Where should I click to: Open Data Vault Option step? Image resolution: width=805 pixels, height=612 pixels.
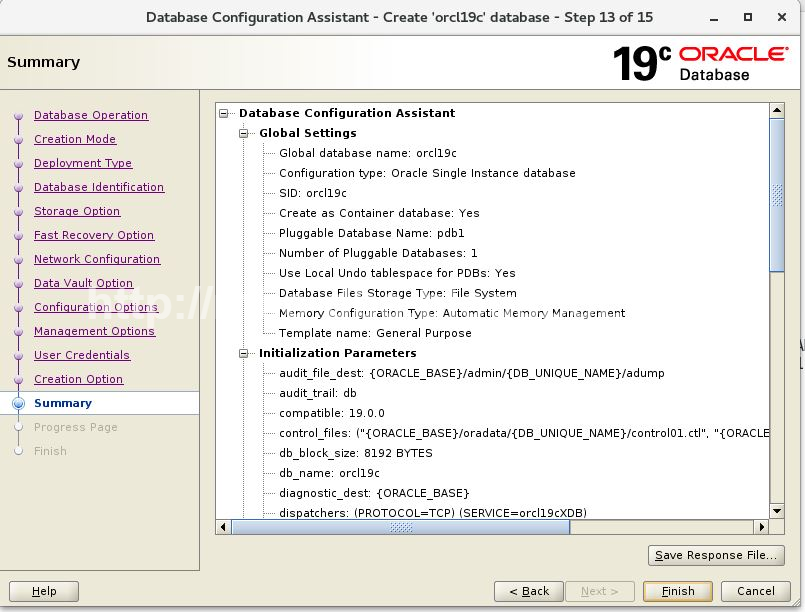[x=83, y=283]
